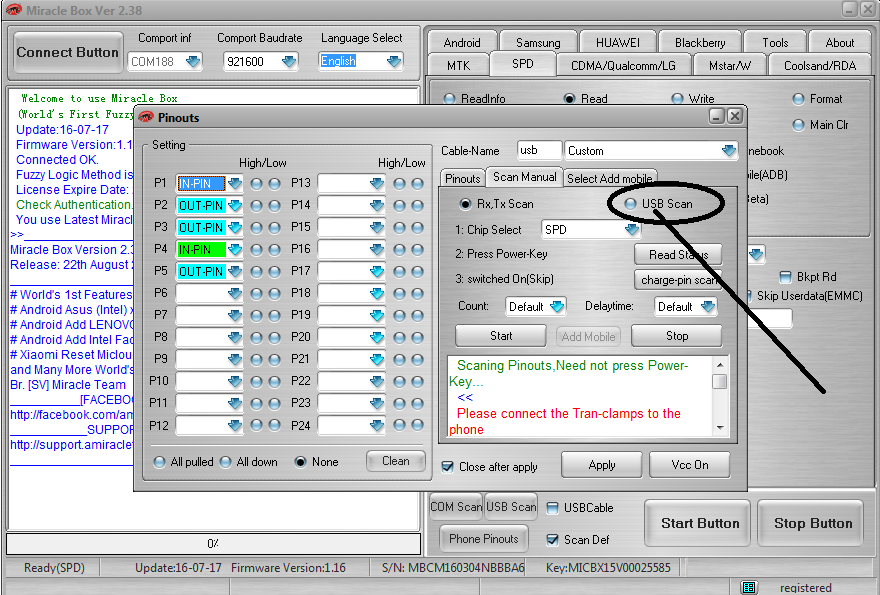Screen dimensions: 880x595
Task: Open the Language Select English dropdown
Action: 394,61
